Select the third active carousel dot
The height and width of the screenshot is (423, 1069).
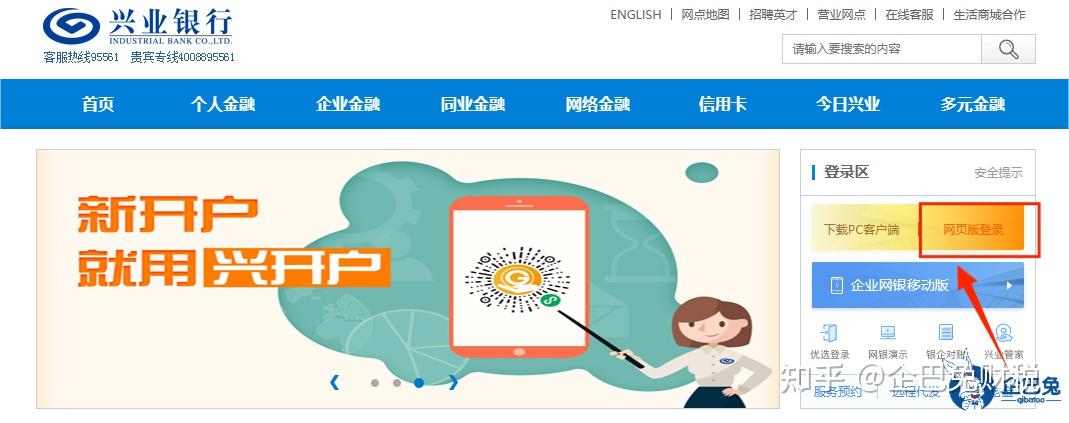tap(419, 383)
